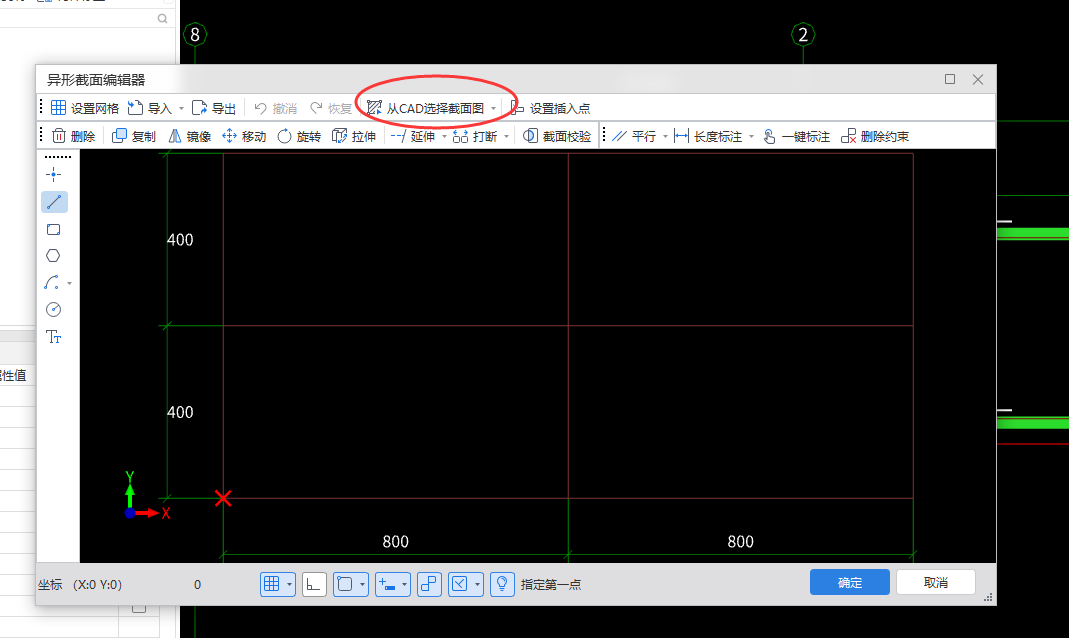Click the dialog resize grip corner

coord(988,597)
